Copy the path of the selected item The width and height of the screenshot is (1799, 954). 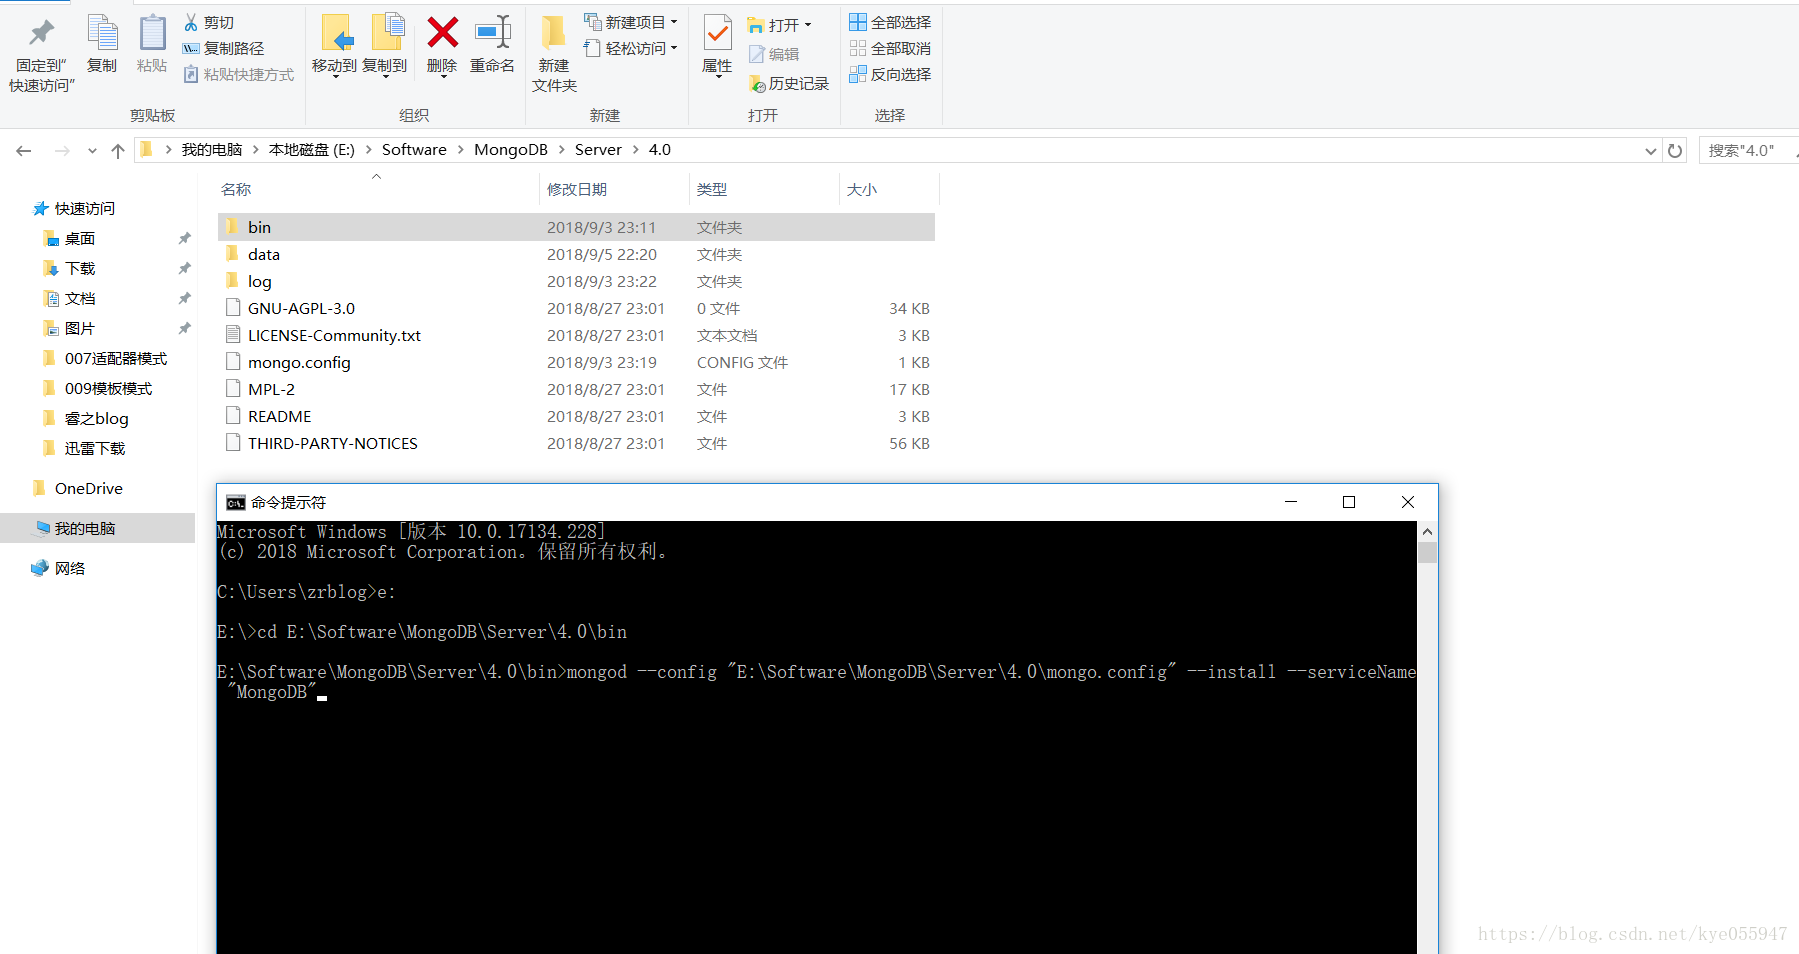[223, 48]
